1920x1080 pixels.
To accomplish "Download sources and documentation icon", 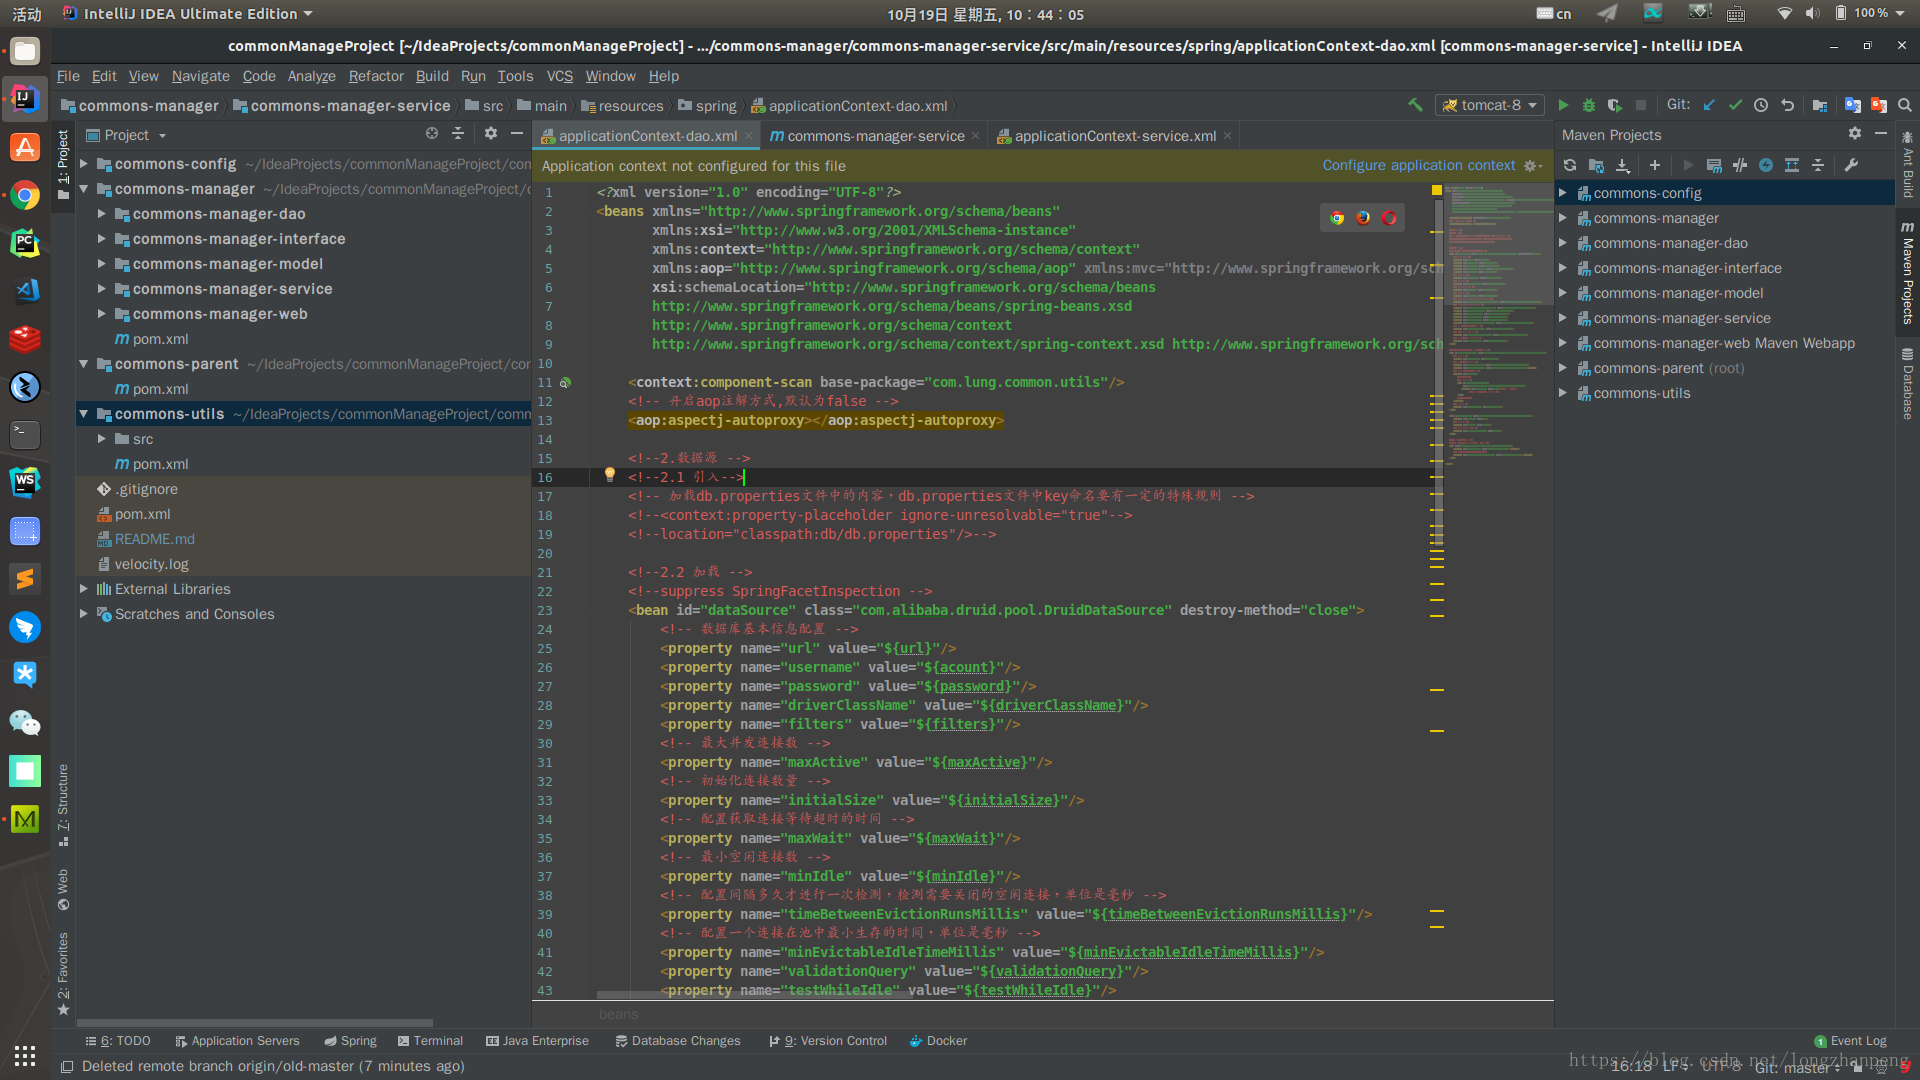I will (1623, 165).
